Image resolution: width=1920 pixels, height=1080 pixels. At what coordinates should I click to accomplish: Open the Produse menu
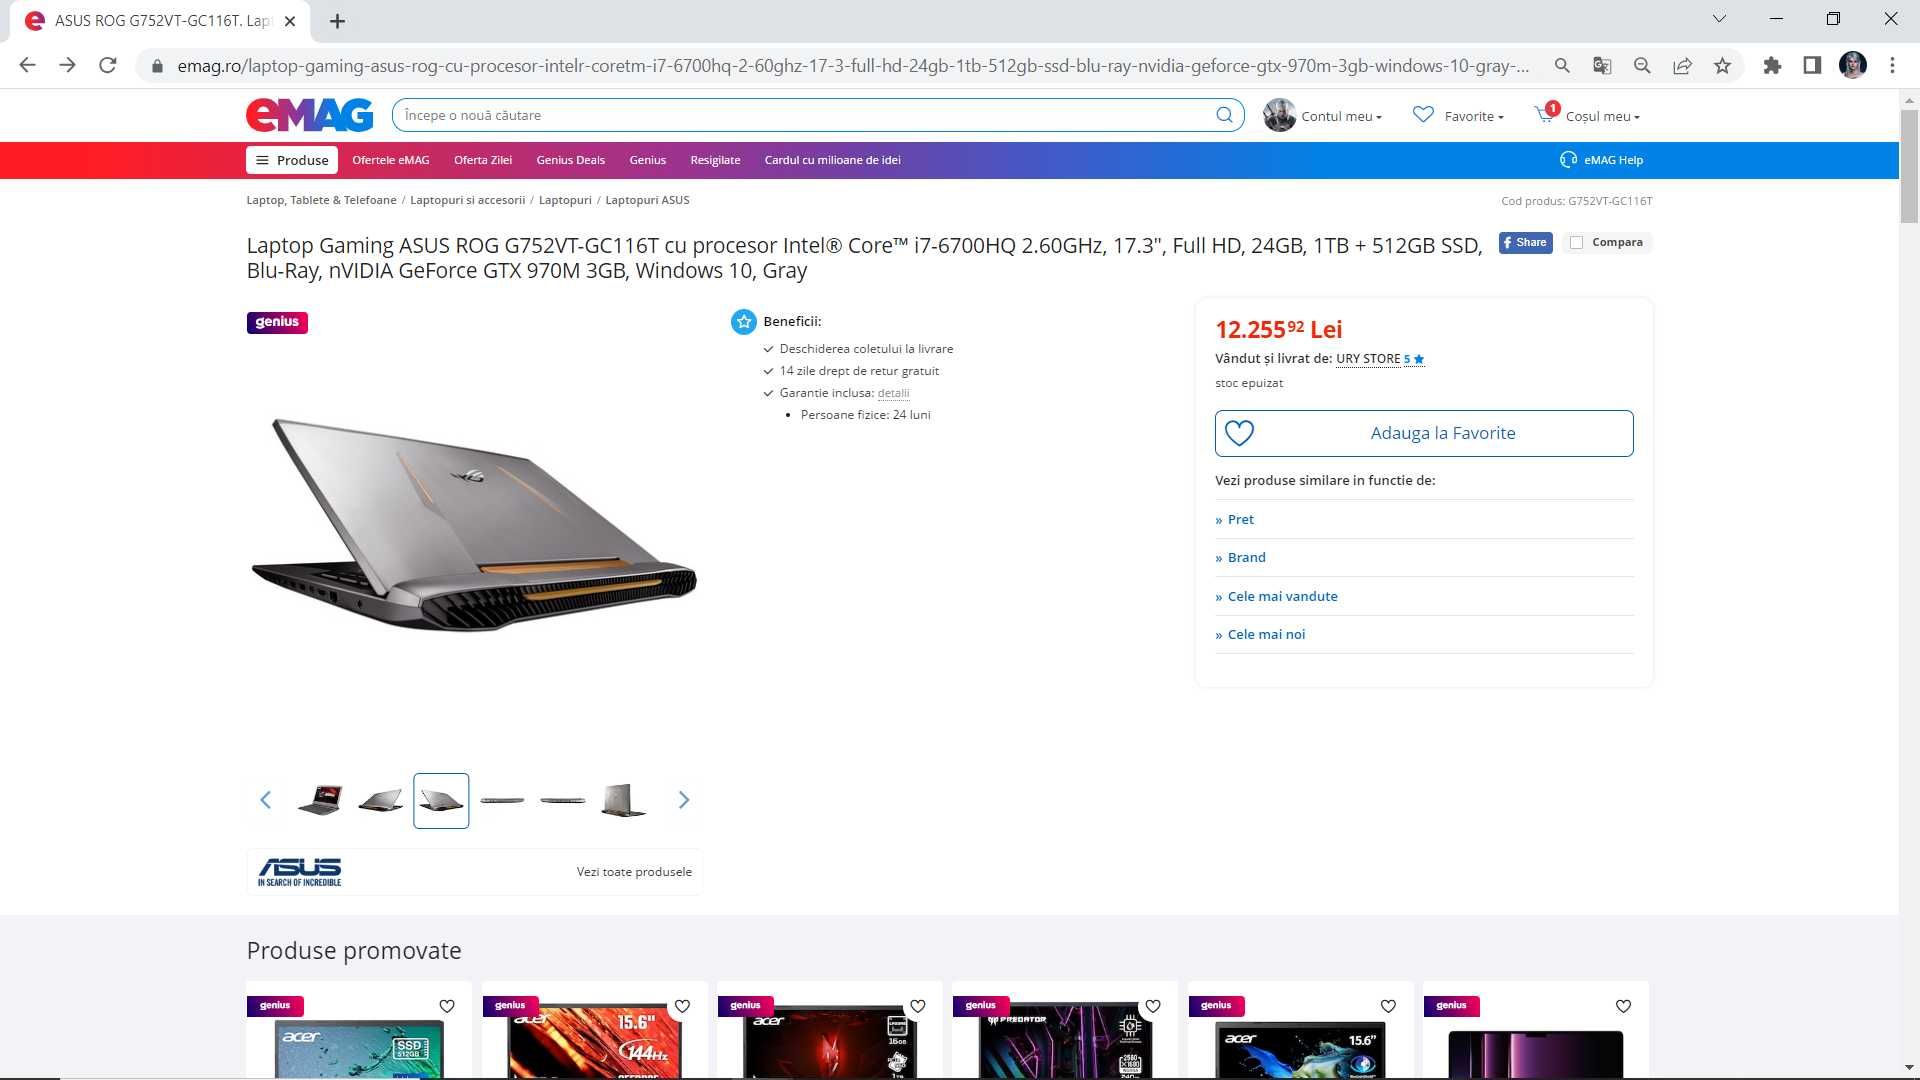pos(292,160)
